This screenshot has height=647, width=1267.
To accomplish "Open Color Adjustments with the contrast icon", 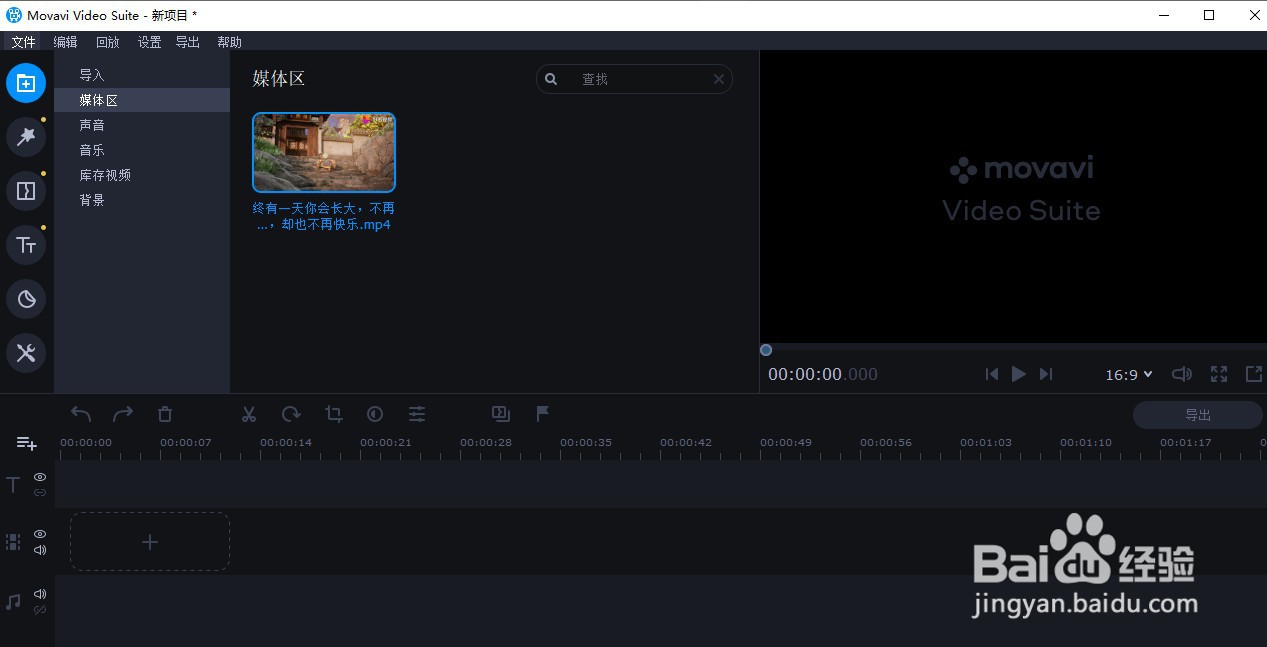I will pyautogui.click(x=374, y=413).
